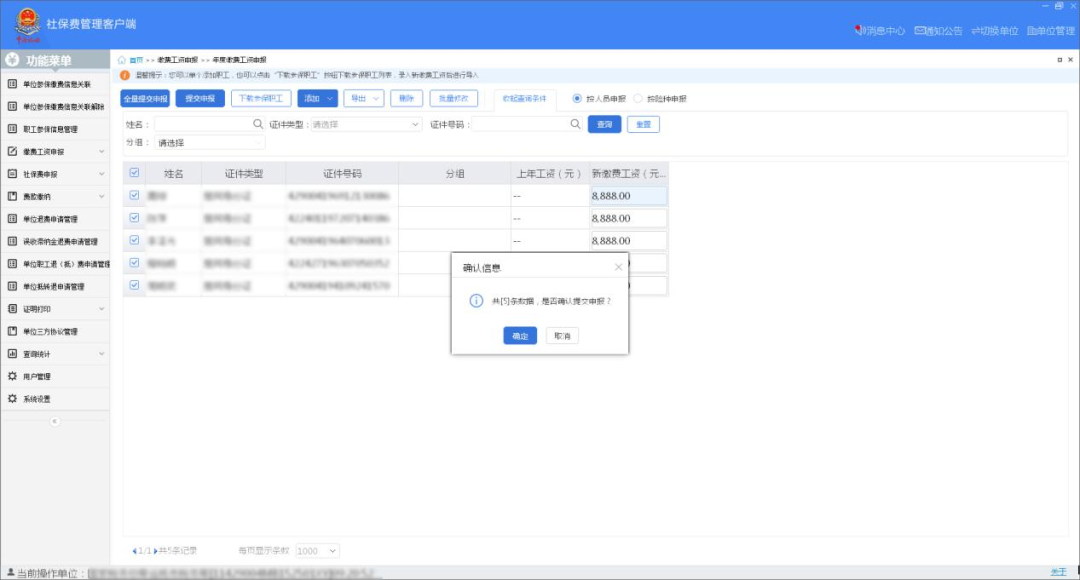
Task: Confirm the submission with 确定 button
Action: (x=519, y=336)
